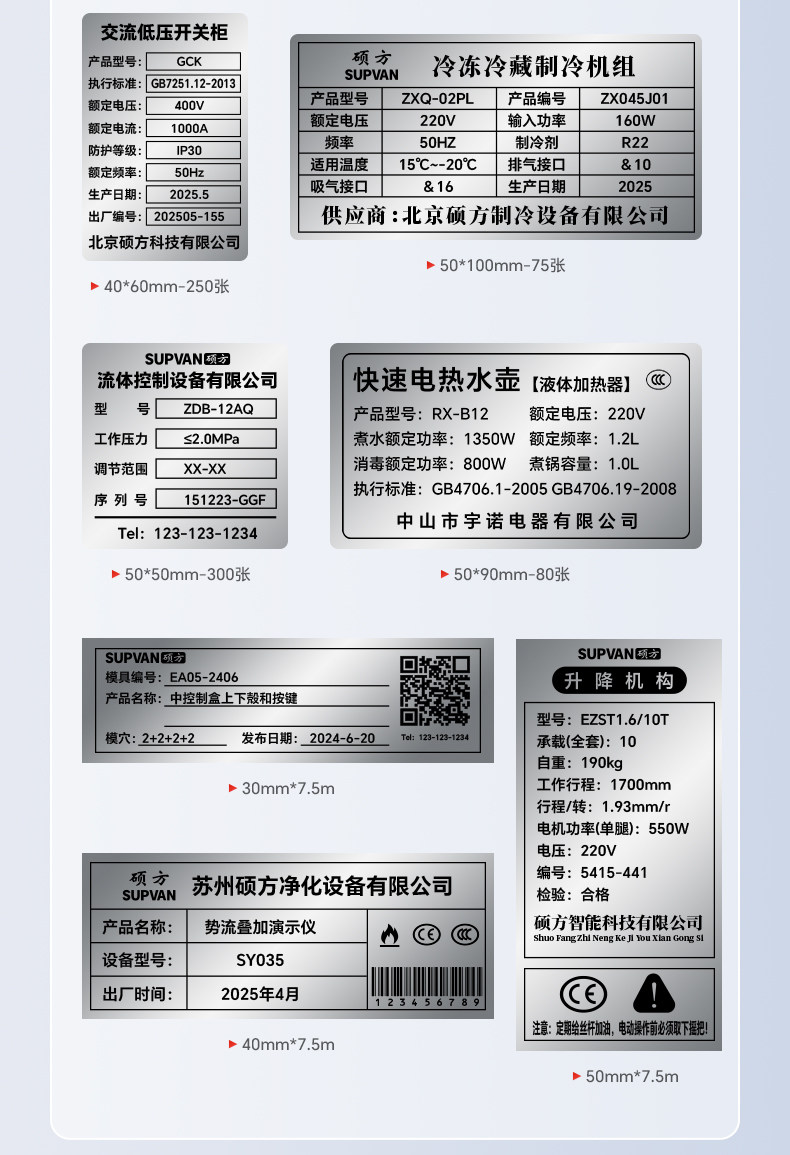Click 硕方智能科技有限公司 company name
This screenshot has width=790, height=1155.
tap(618, 922)
